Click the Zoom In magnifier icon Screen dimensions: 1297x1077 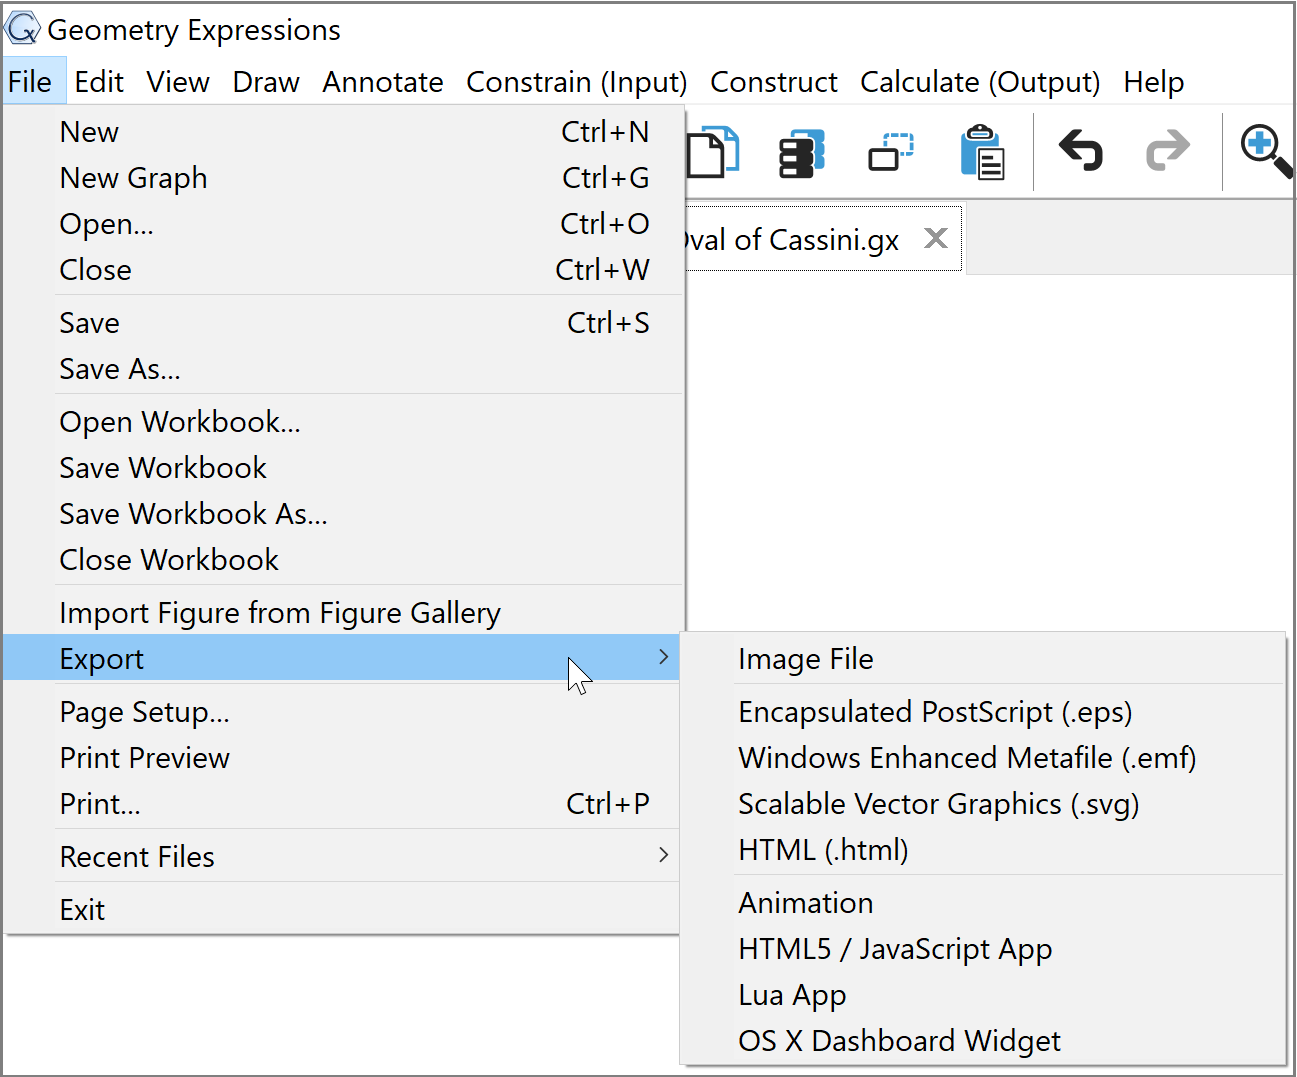1264,151
